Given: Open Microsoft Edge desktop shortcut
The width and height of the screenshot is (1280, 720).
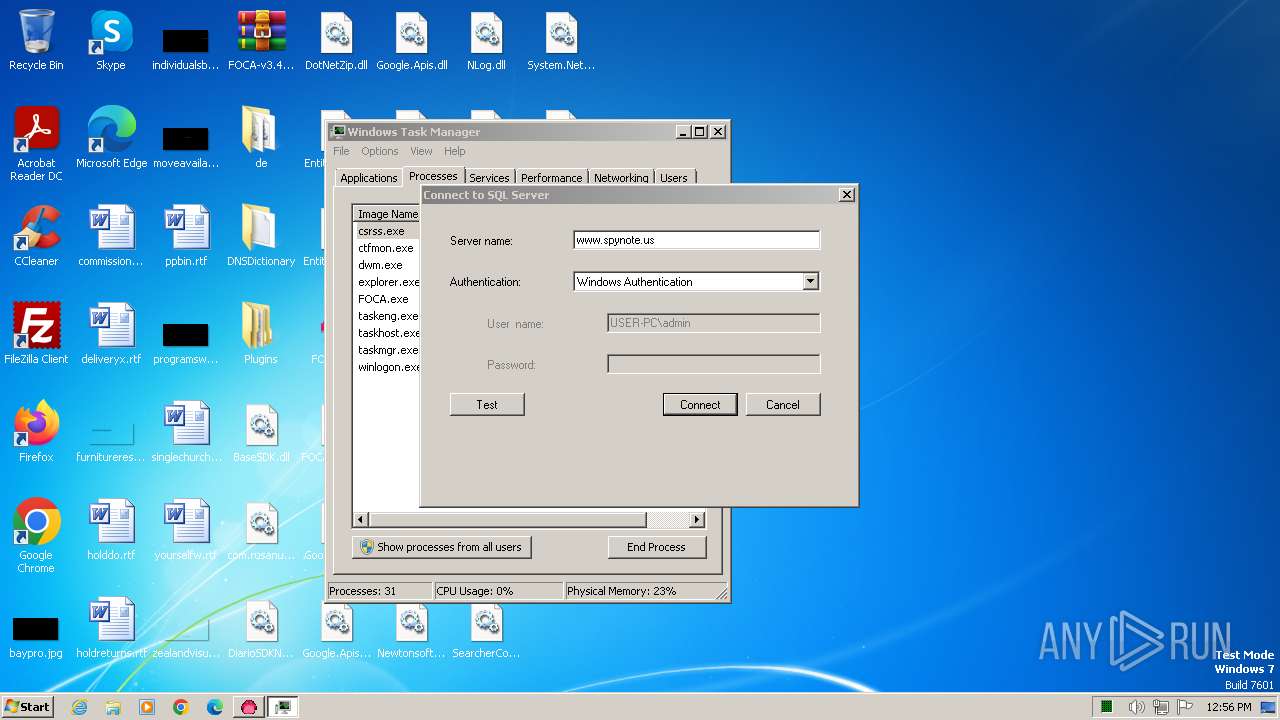Looking at the screenshot, I should (111, 138).
